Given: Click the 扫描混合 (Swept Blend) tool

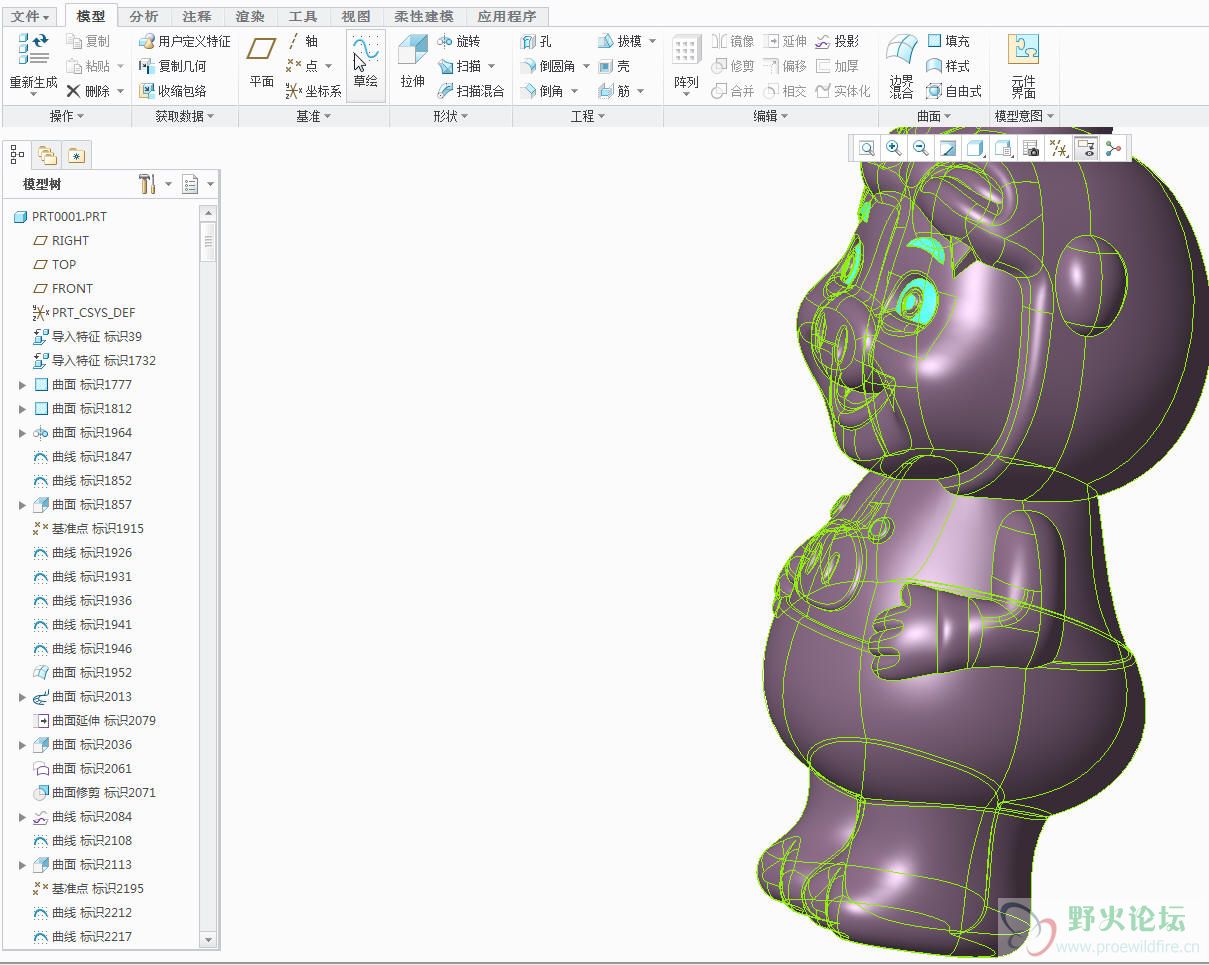Looking at the screenshot, I should [x=471, y=91].
